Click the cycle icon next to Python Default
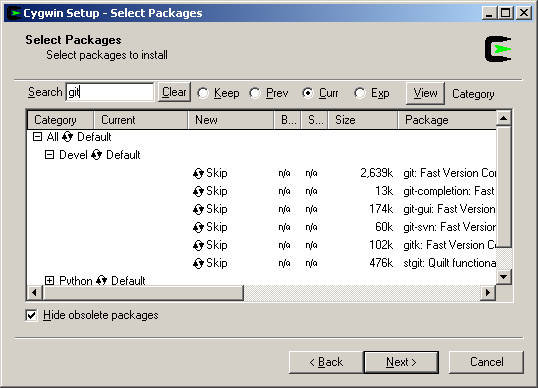 click(101, 280)
